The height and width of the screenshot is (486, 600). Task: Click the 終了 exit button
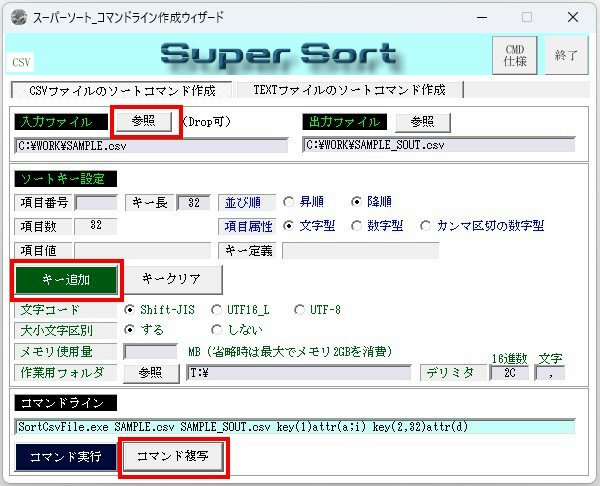tap(566, 55)
